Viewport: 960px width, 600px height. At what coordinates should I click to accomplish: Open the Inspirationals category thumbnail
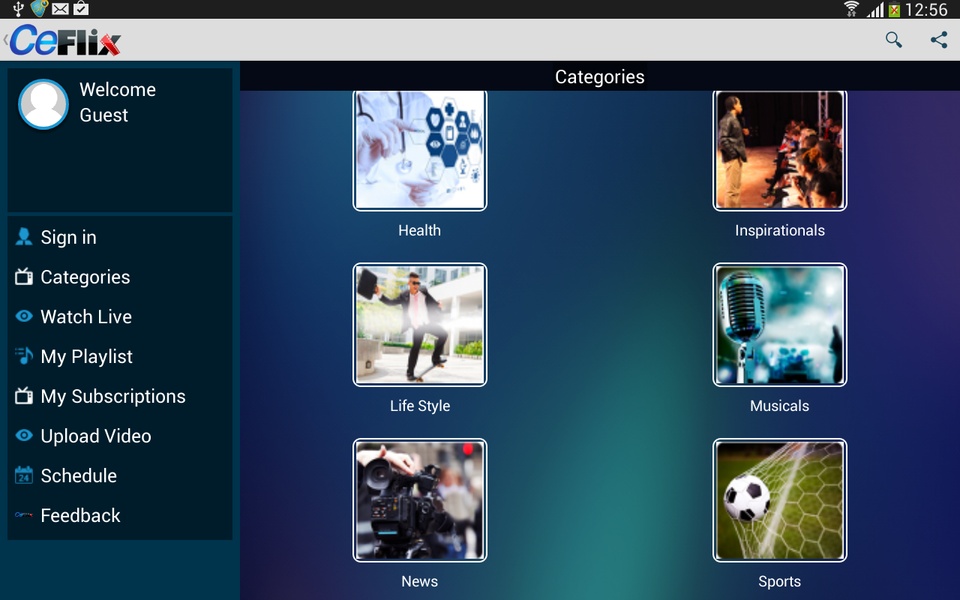click(780, 151)
